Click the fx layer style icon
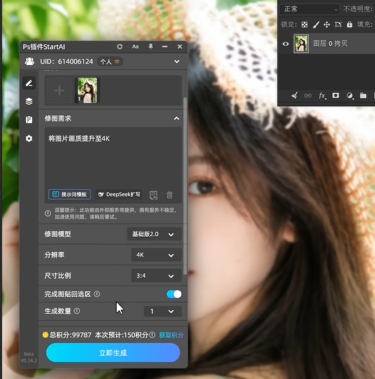The image size is (375, 379). (322, 96)
